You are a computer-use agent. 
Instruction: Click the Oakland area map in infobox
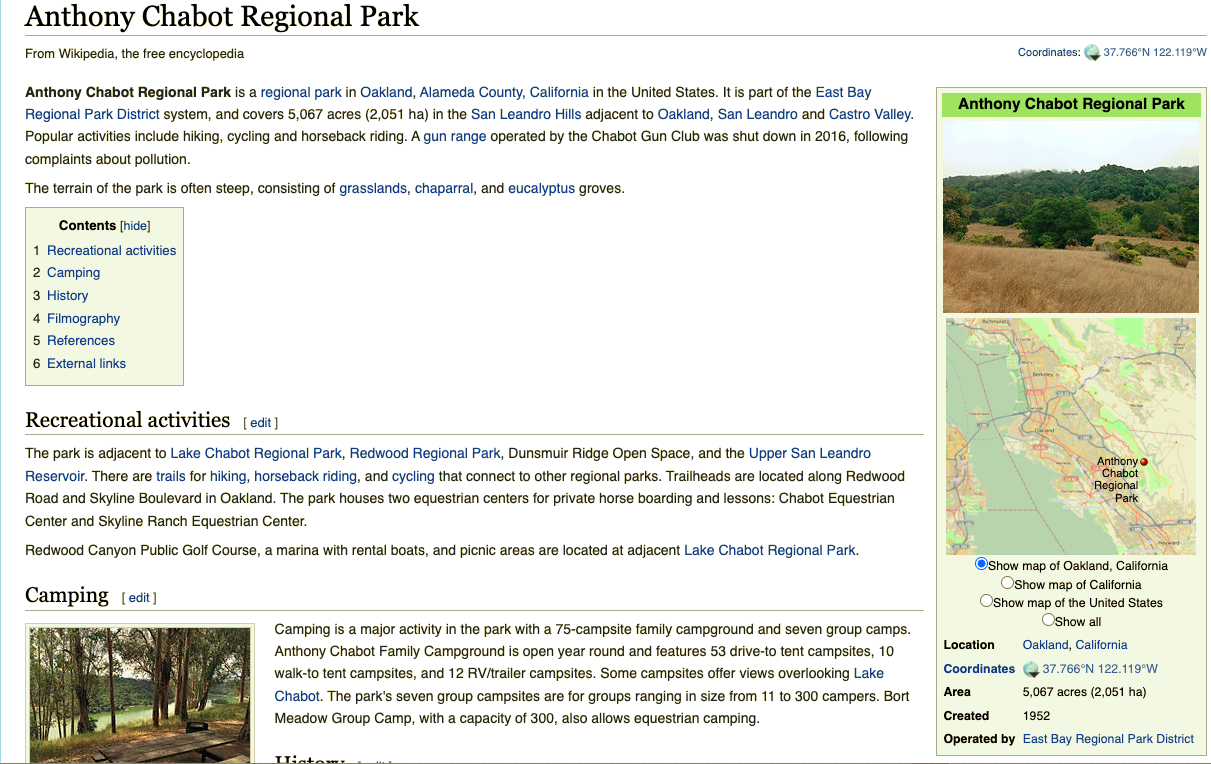click(x=1071, y=436)
